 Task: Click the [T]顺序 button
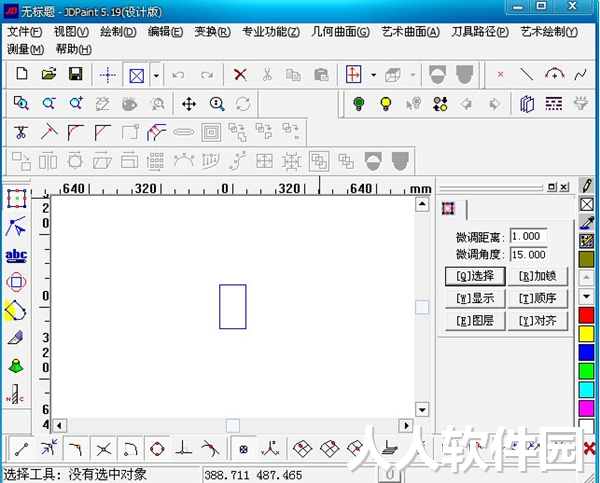click(538, 298)
